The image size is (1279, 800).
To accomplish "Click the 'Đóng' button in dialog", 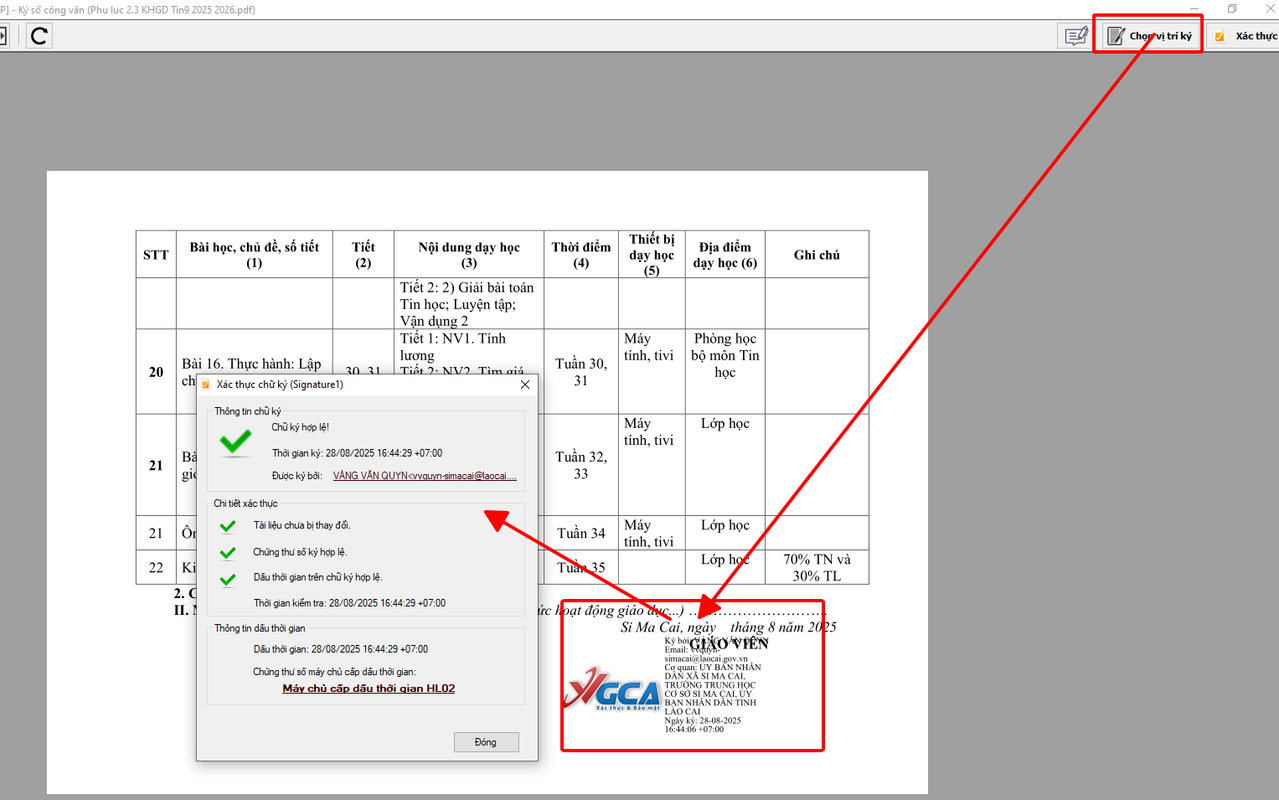I will (486, 742).
